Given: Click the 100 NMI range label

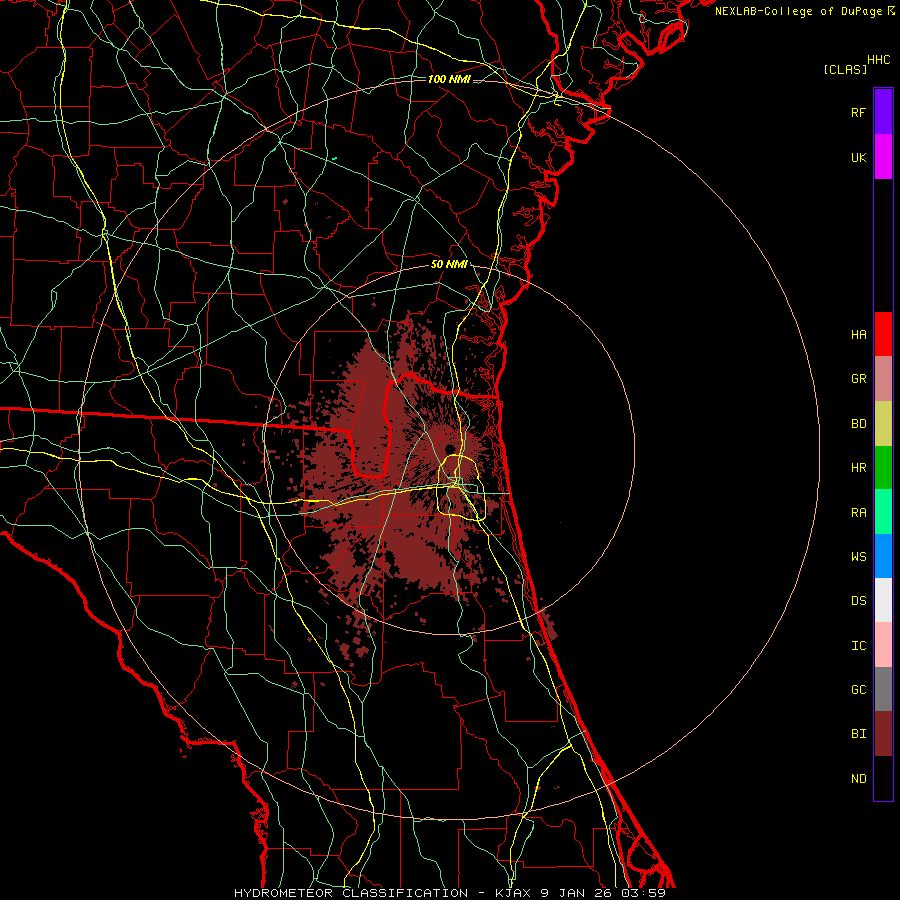Looking at the screenshot, I should [449, 79].
